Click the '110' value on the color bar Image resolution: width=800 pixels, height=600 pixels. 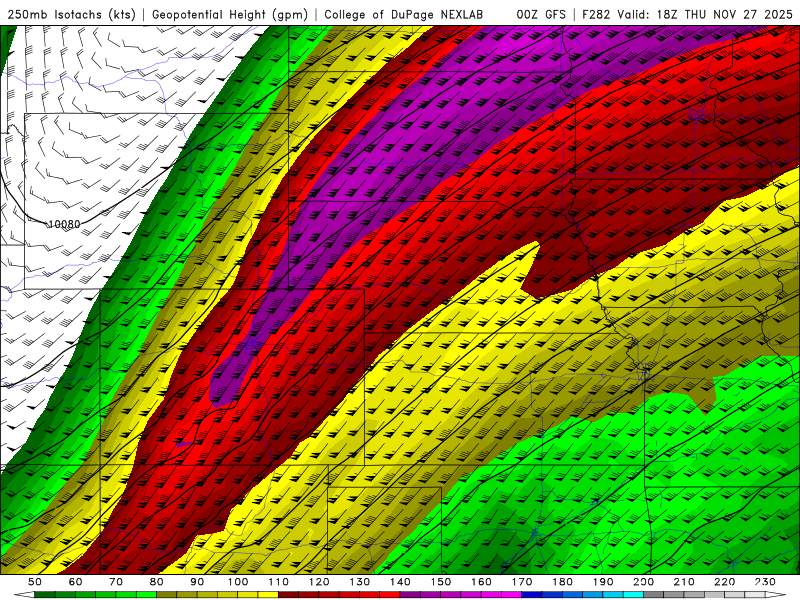279,582
